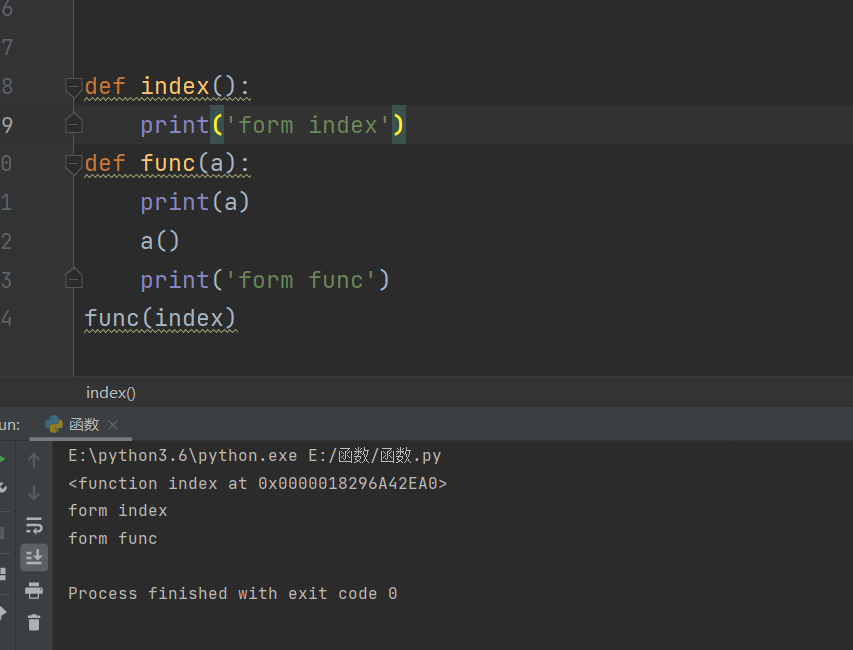853x650 pixels.
Task: Go up the stack trace arrow
Action: [x=34, y=460]
